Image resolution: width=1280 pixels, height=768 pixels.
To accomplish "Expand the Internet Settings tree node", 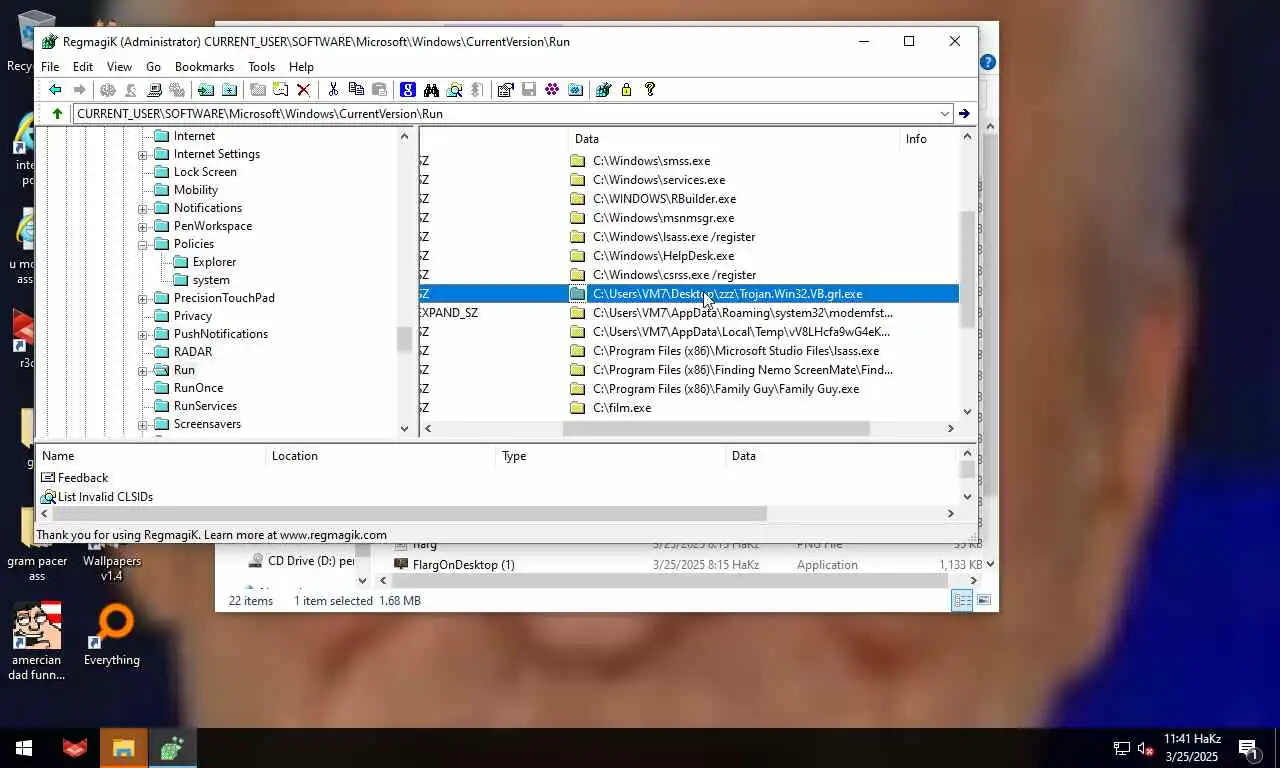I will click(x=142, y=154).
